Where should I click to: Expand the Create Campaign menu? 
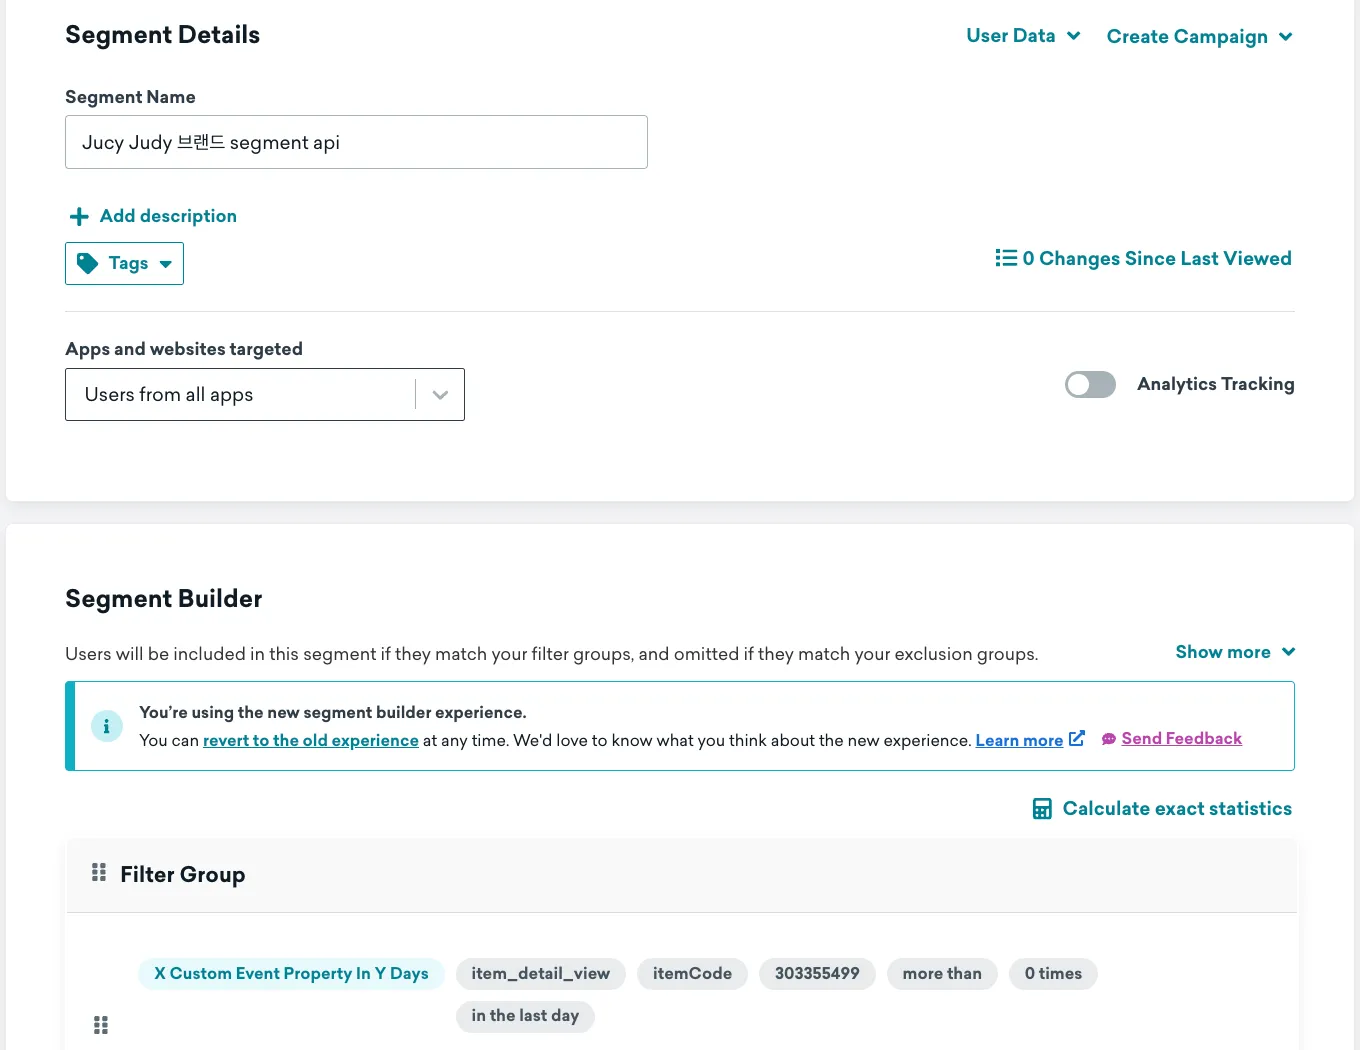(x=1199, y=37)
